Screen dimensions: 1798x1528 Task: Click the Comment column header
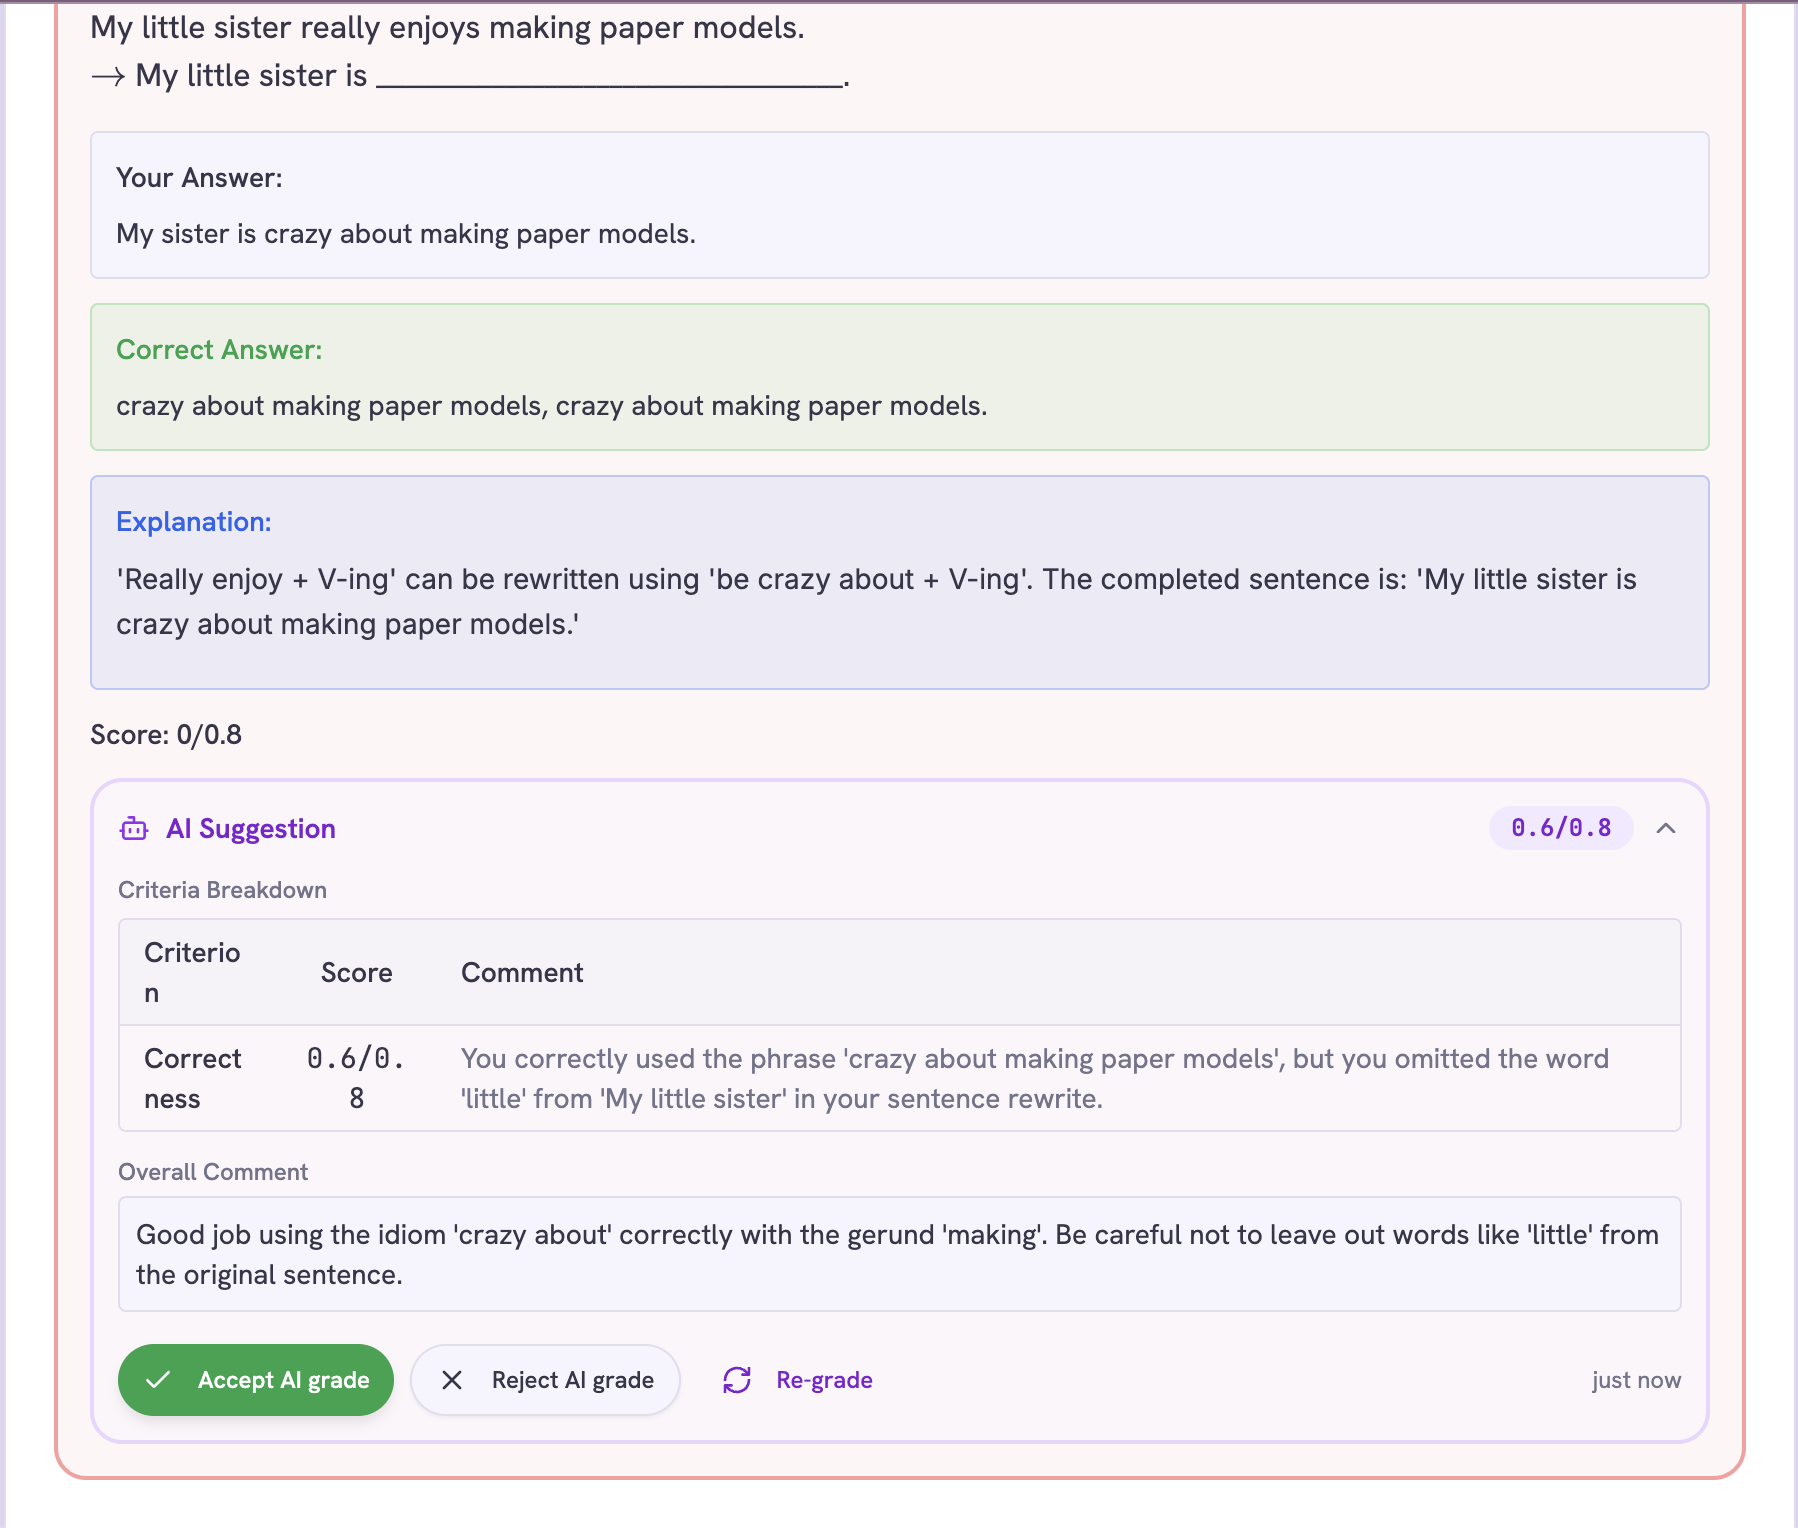(522, 973)
